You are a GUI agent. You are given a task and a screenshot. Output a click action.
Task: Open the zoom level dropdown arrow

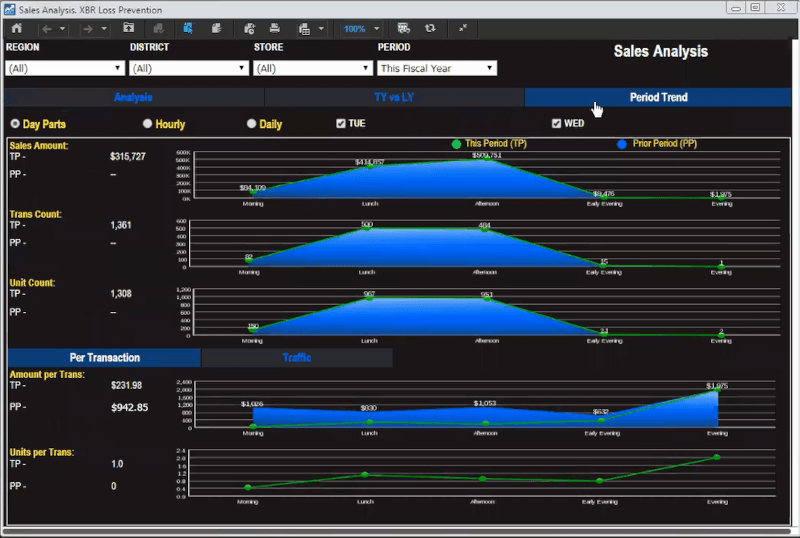(x=377, y=29)
